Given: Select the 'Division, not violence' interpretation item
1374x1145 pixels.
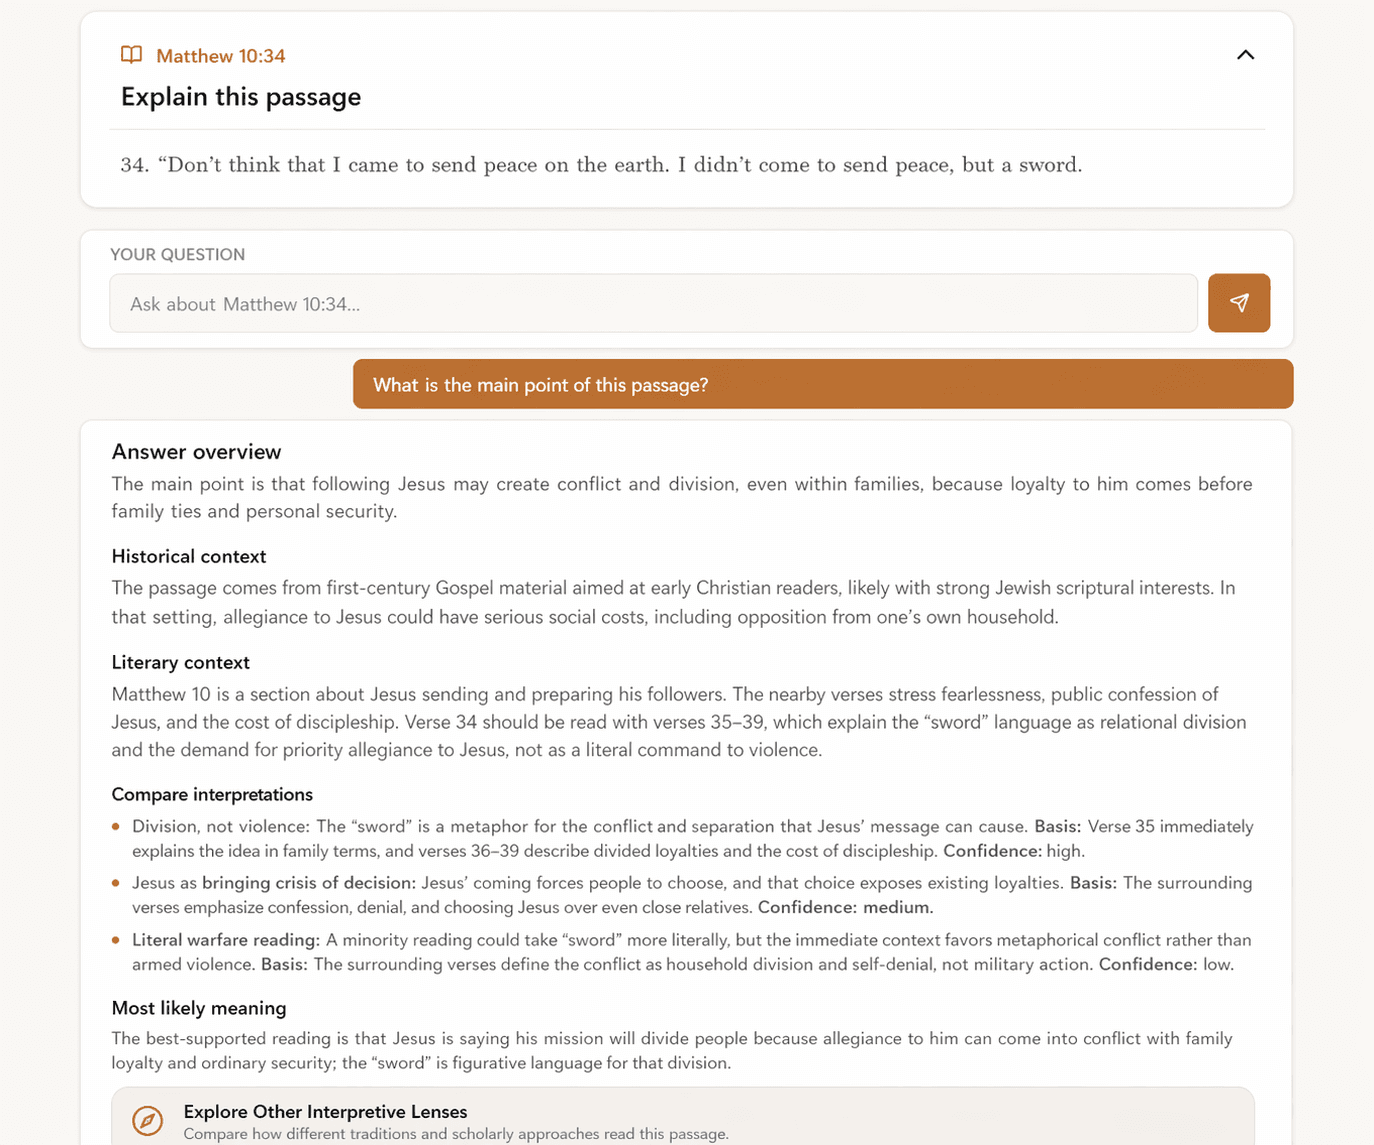Looking at the screenshot, I should 692,839.
